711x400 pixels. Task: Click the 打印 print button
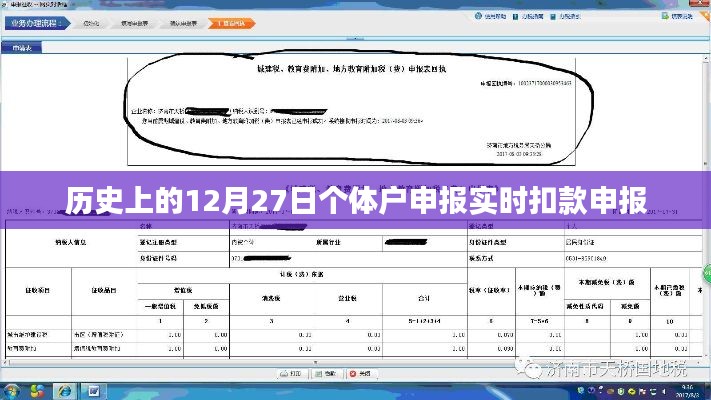[x=291, y=374]
